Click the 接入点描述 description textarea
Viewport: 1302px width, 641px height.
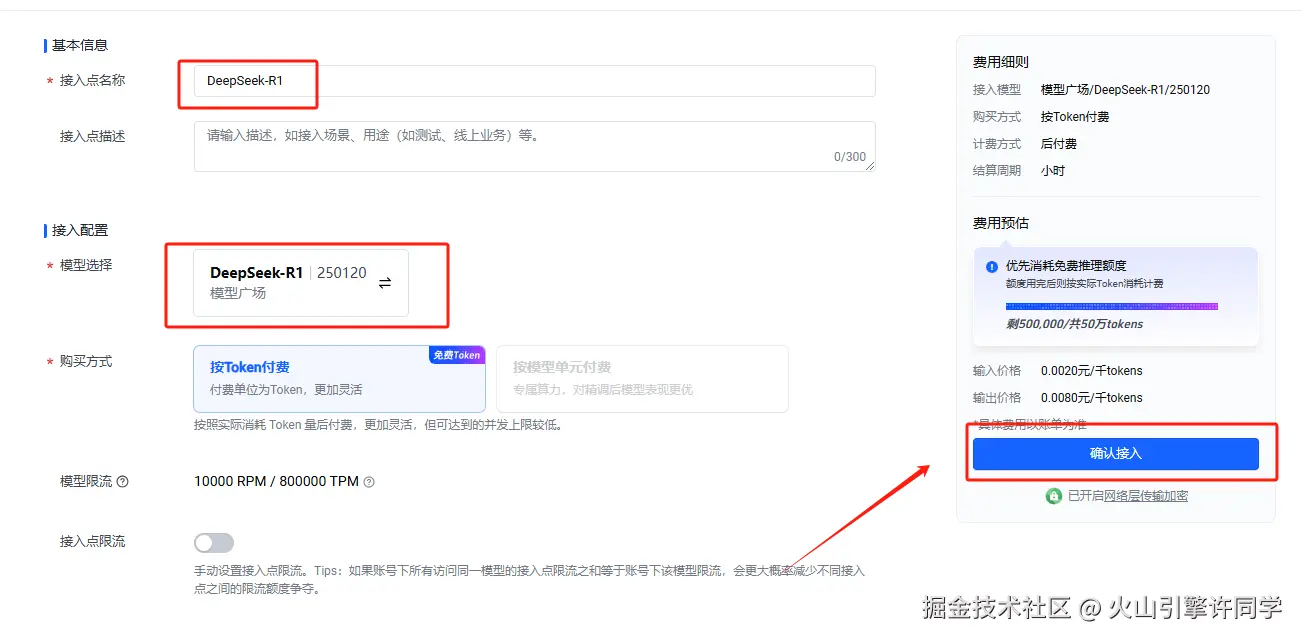[534, 147]
